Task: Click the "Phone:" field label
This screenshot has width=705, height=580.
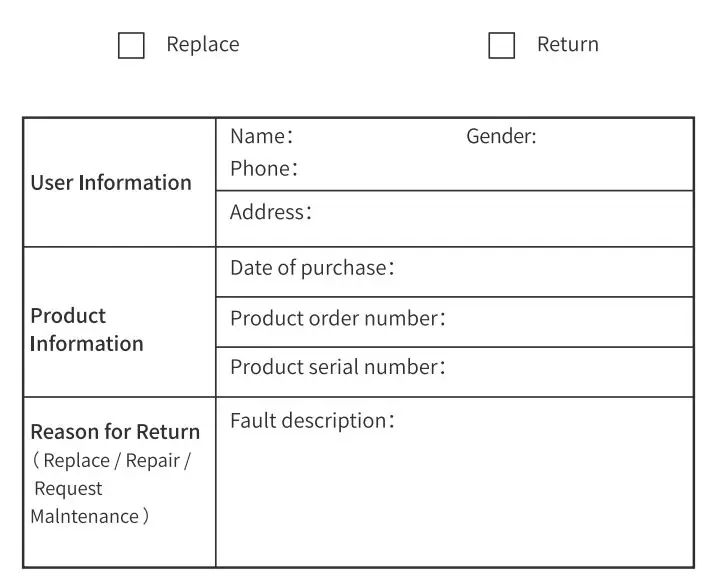Action: (264, 169)
